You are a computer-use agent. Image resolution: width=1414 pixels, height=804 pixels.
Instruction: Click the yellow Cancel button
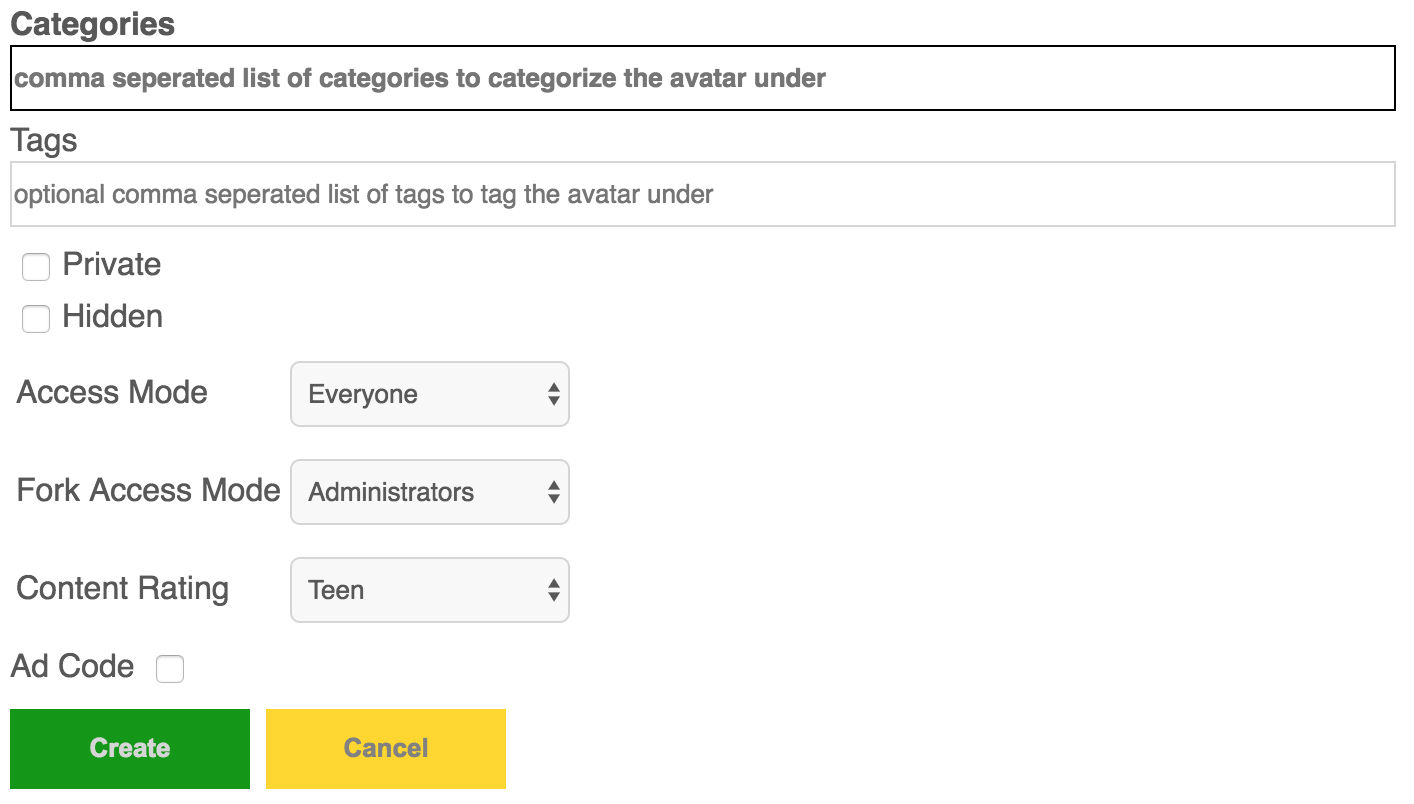[x=386, y=749]
